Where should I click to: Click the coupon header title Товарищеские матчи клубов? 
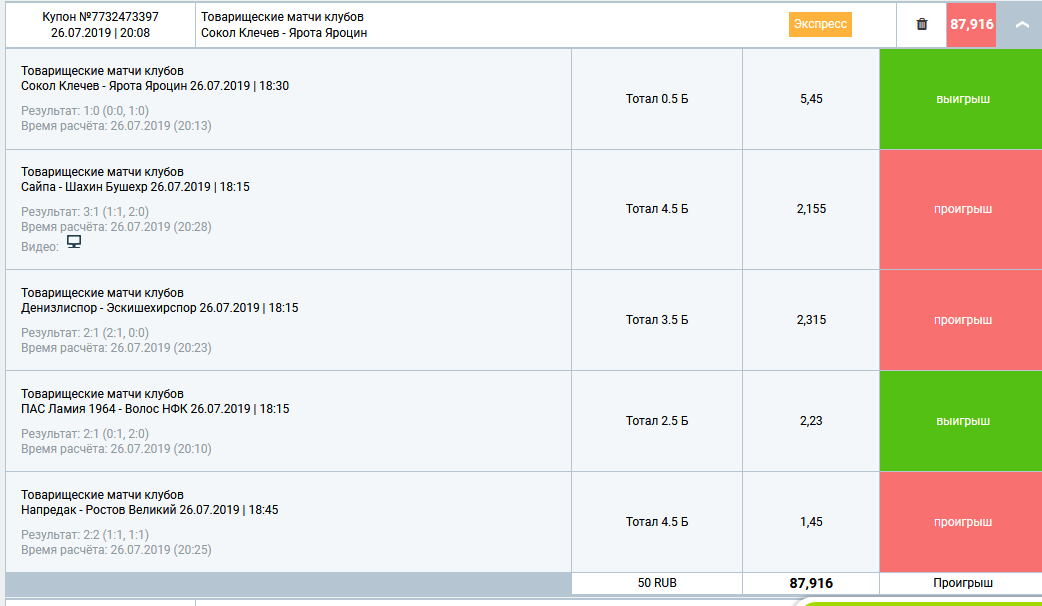pos(282,17)
